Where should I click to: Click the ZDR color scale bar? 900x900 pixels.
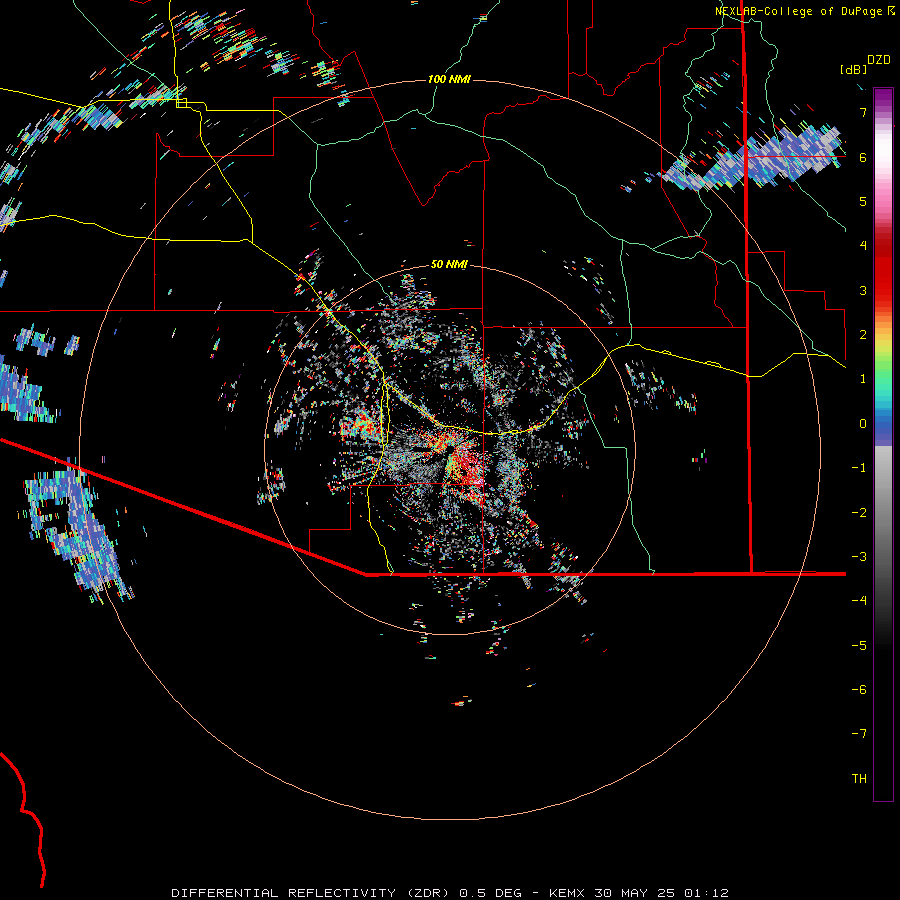pos(883,444)
